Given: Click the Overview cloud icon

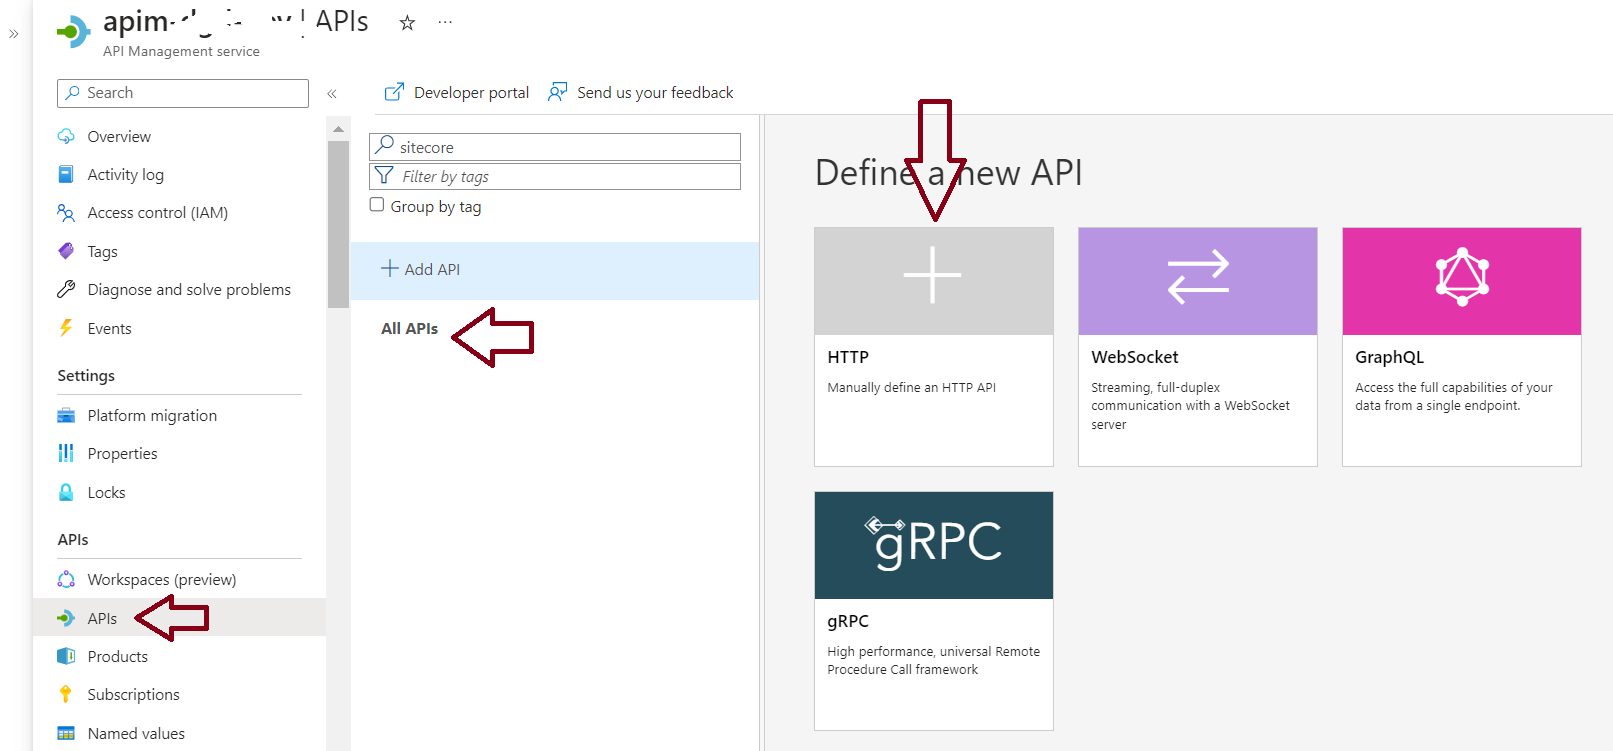Looking at the screenshot, I should (x=66, y=136).
